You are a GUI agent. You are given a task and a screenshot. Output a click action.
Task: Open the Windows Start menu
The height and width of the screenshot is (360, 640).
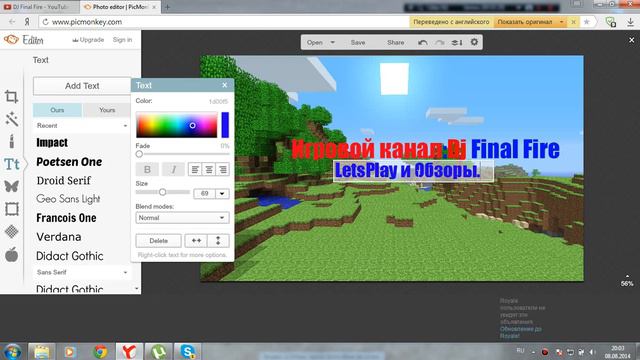pyautogui.click(x=12, y=351)
